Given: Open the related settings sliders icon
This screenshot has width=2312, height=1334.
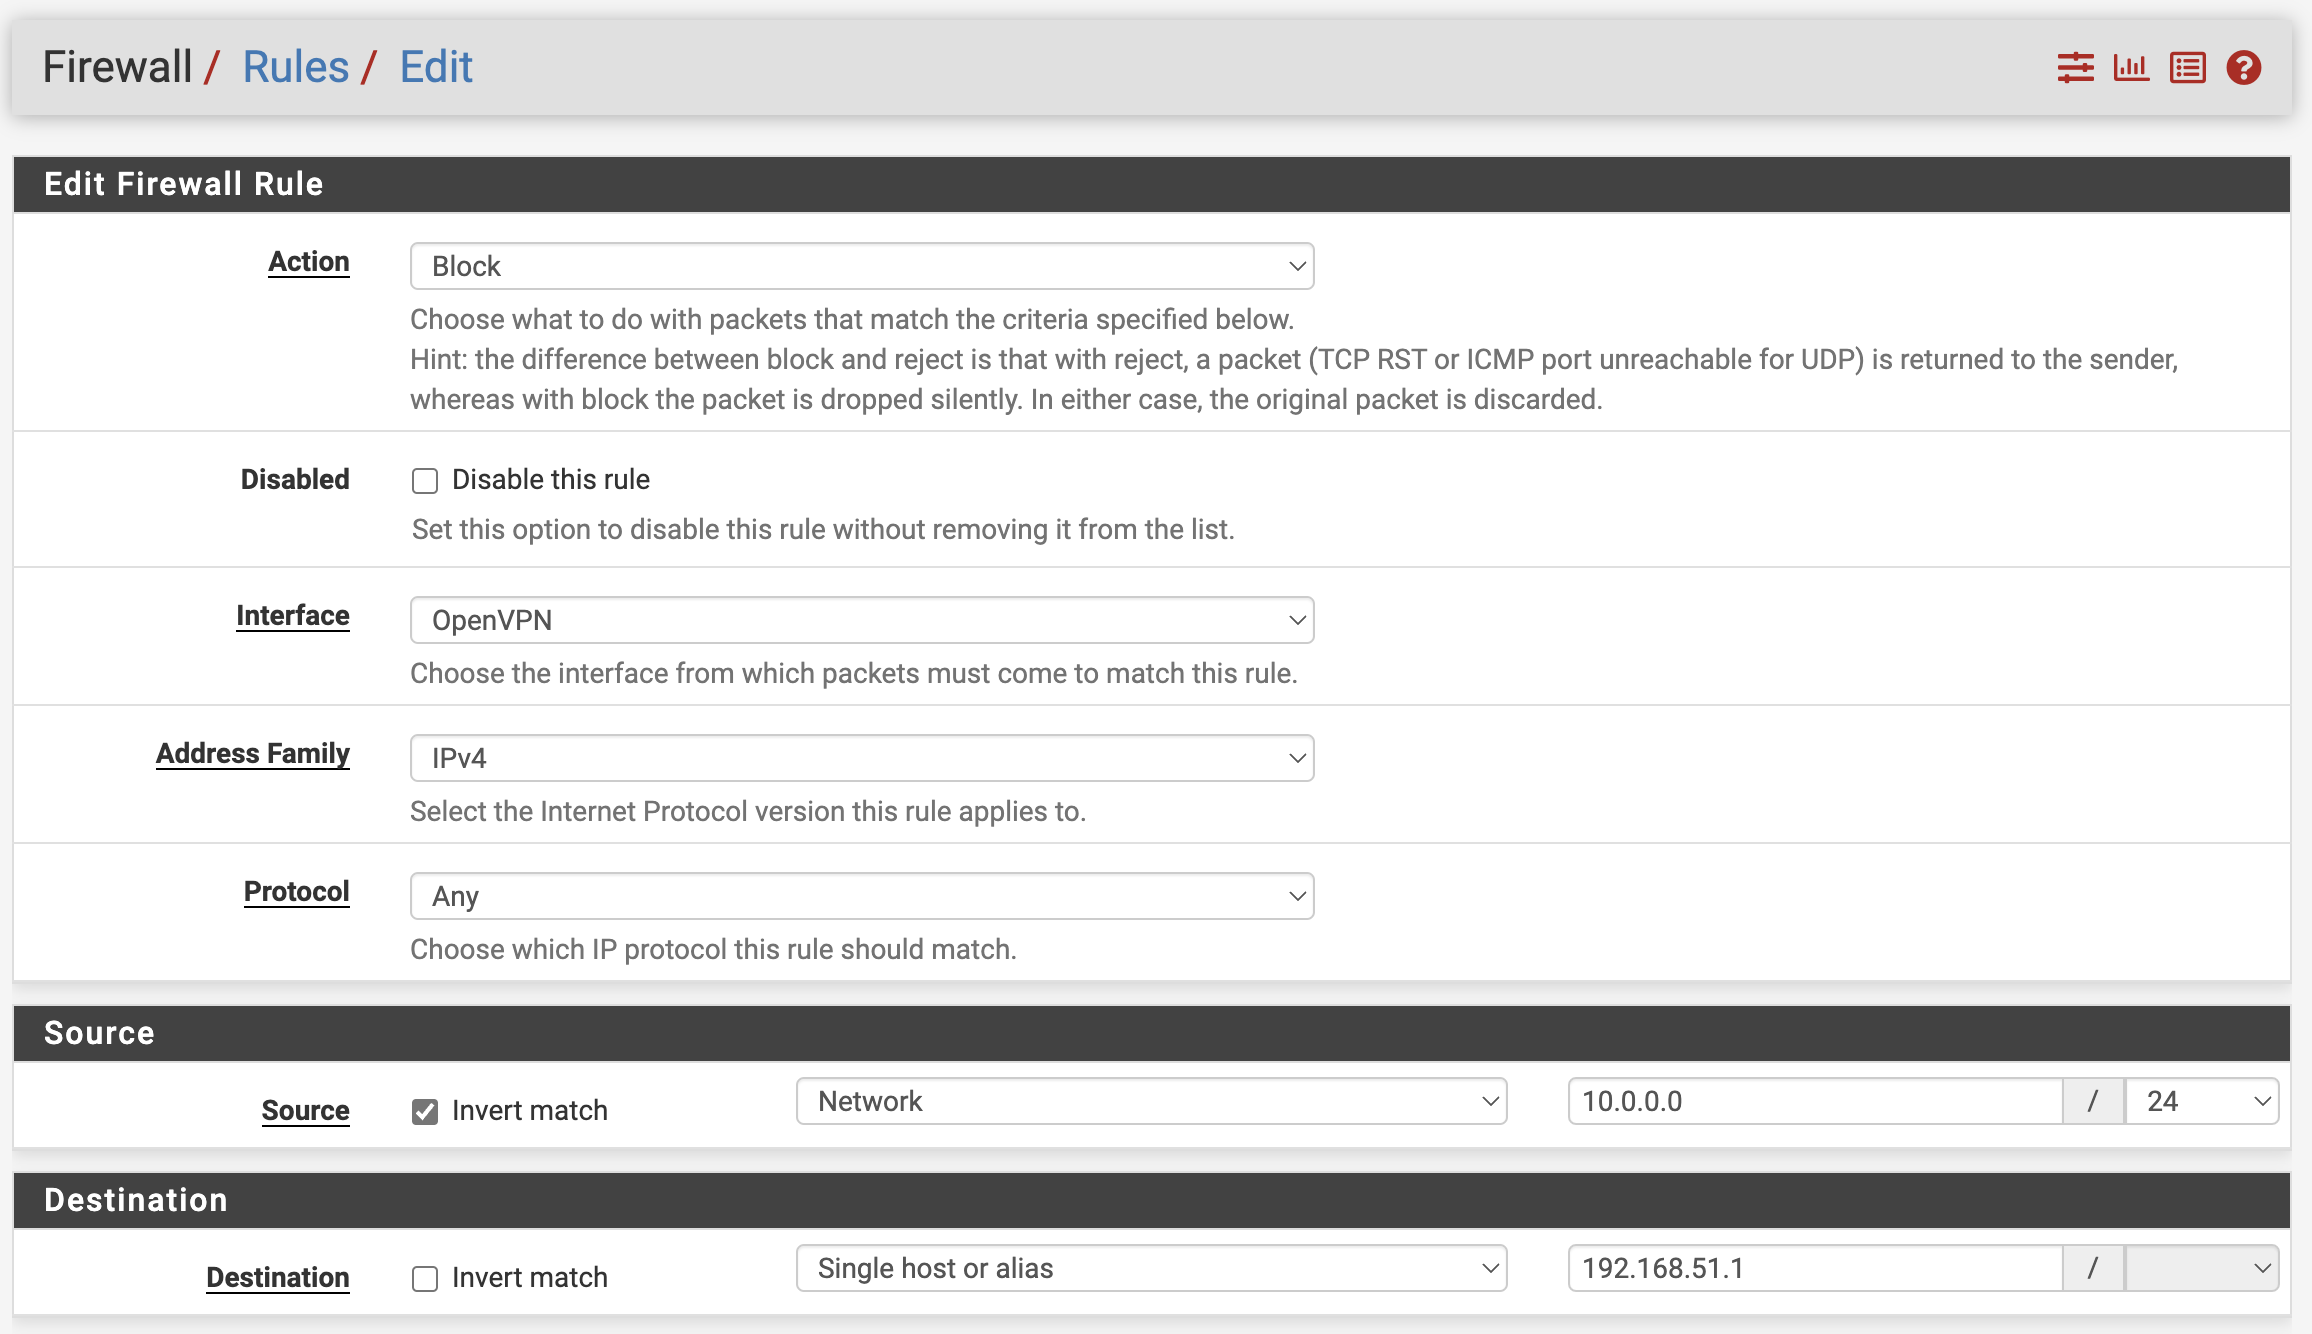Looking at the screenshot, I should click(x=2075, y=68).
